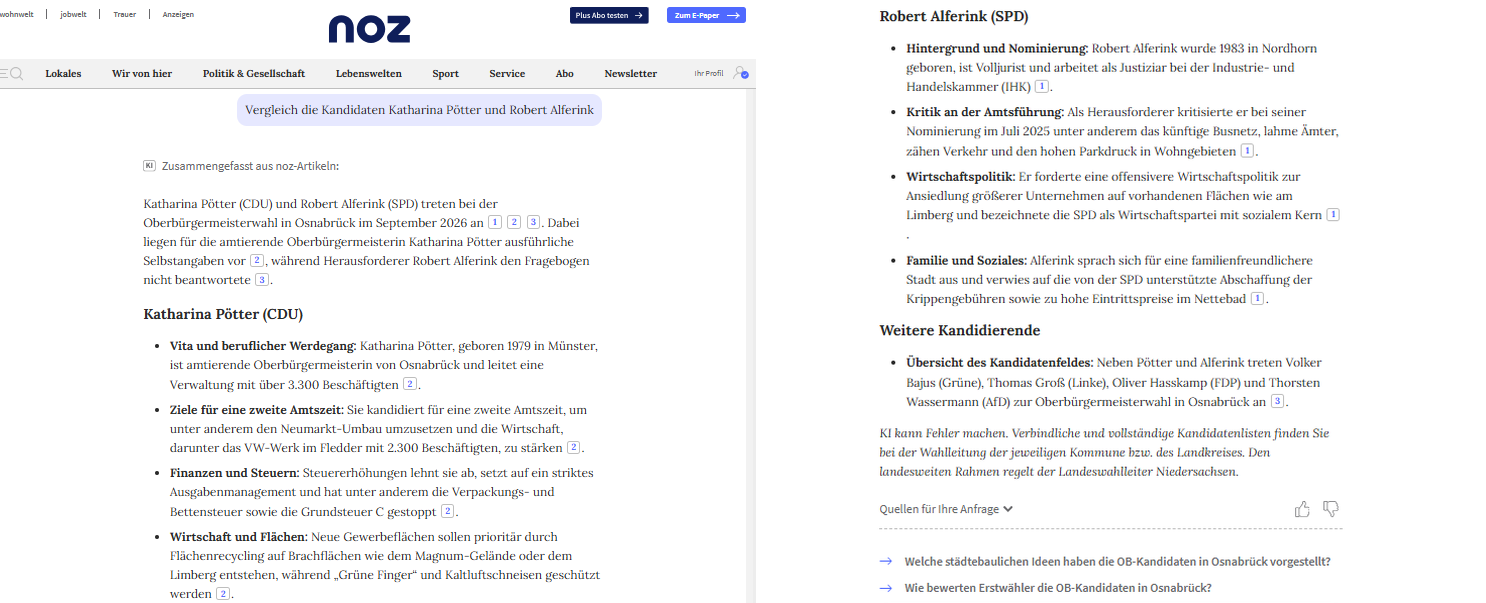Open citation 3 after 'Oberbürgermeisterwahl in Osnabrück an'
Screen dimensions: 1486x603
click(x=1277, y=402)
